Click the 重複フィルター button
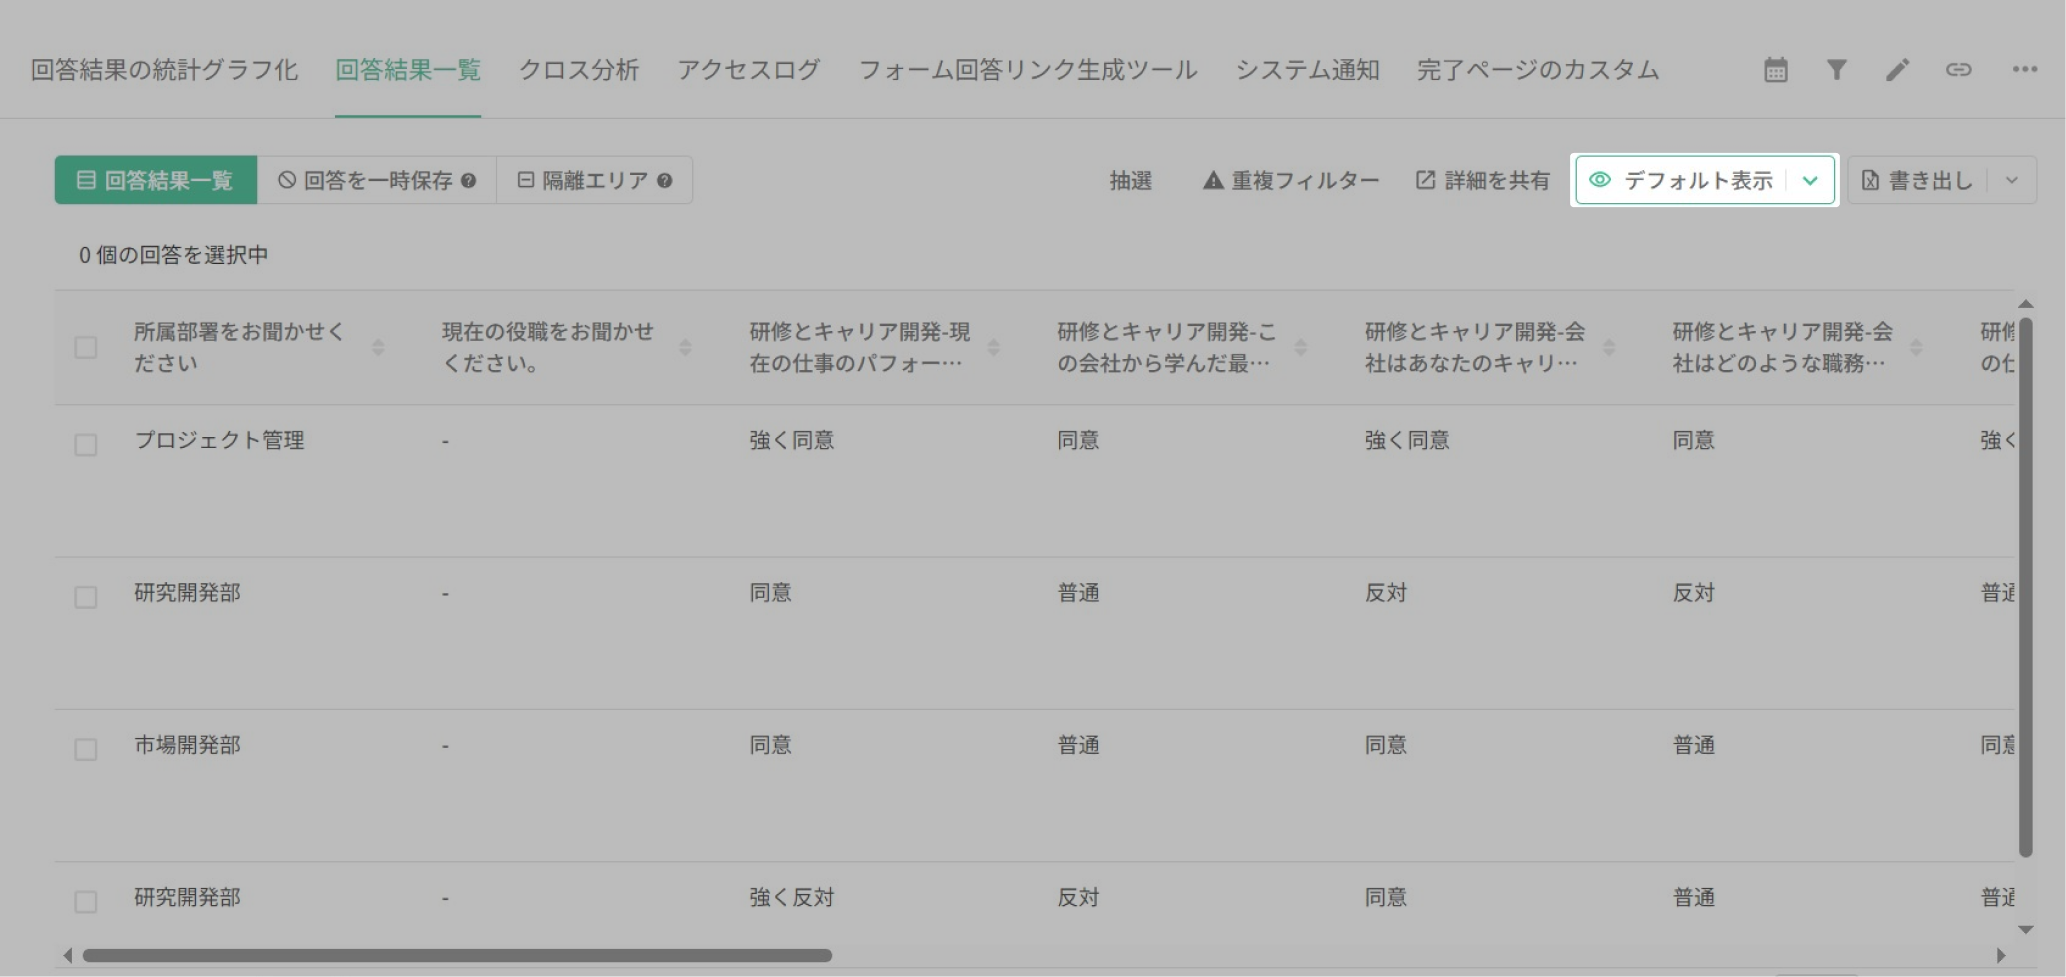 pyautogui.click(x=1291, y=181)
